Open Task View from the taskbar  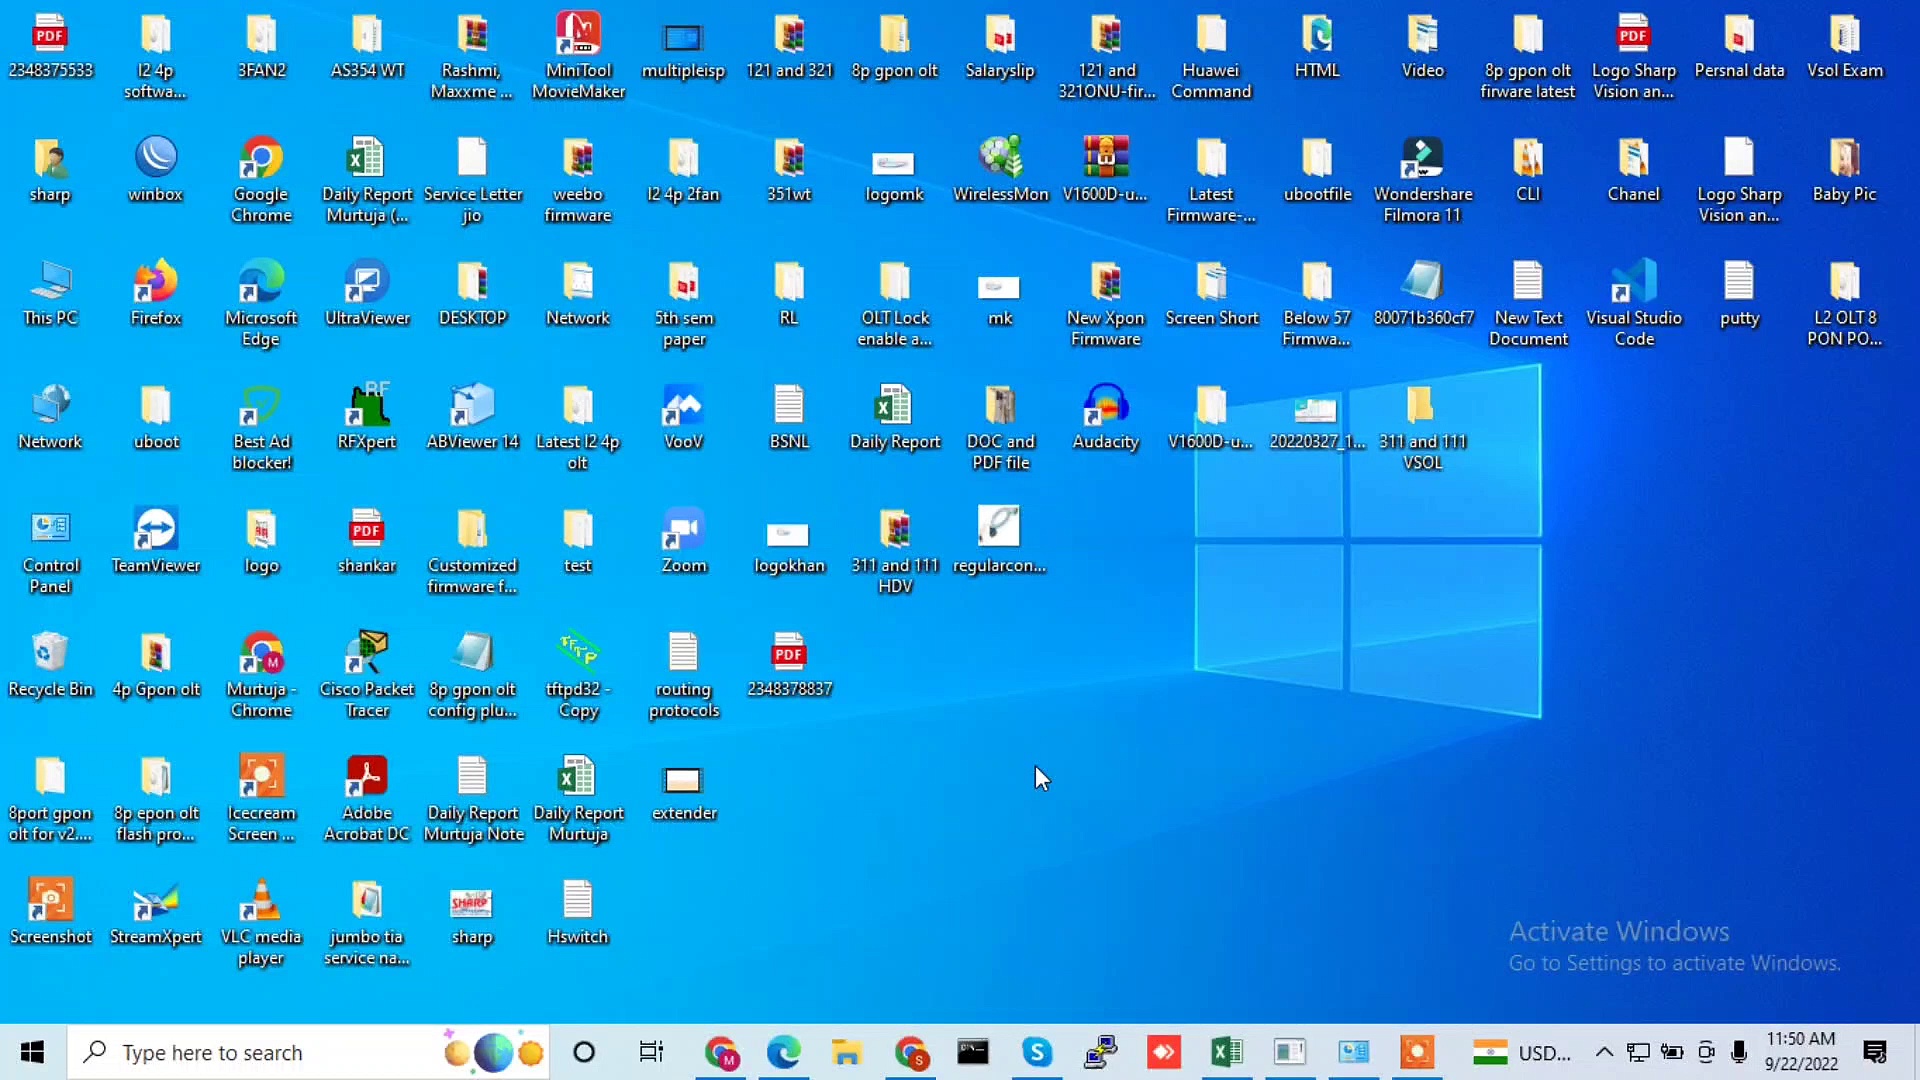[x=651, y=1052]
